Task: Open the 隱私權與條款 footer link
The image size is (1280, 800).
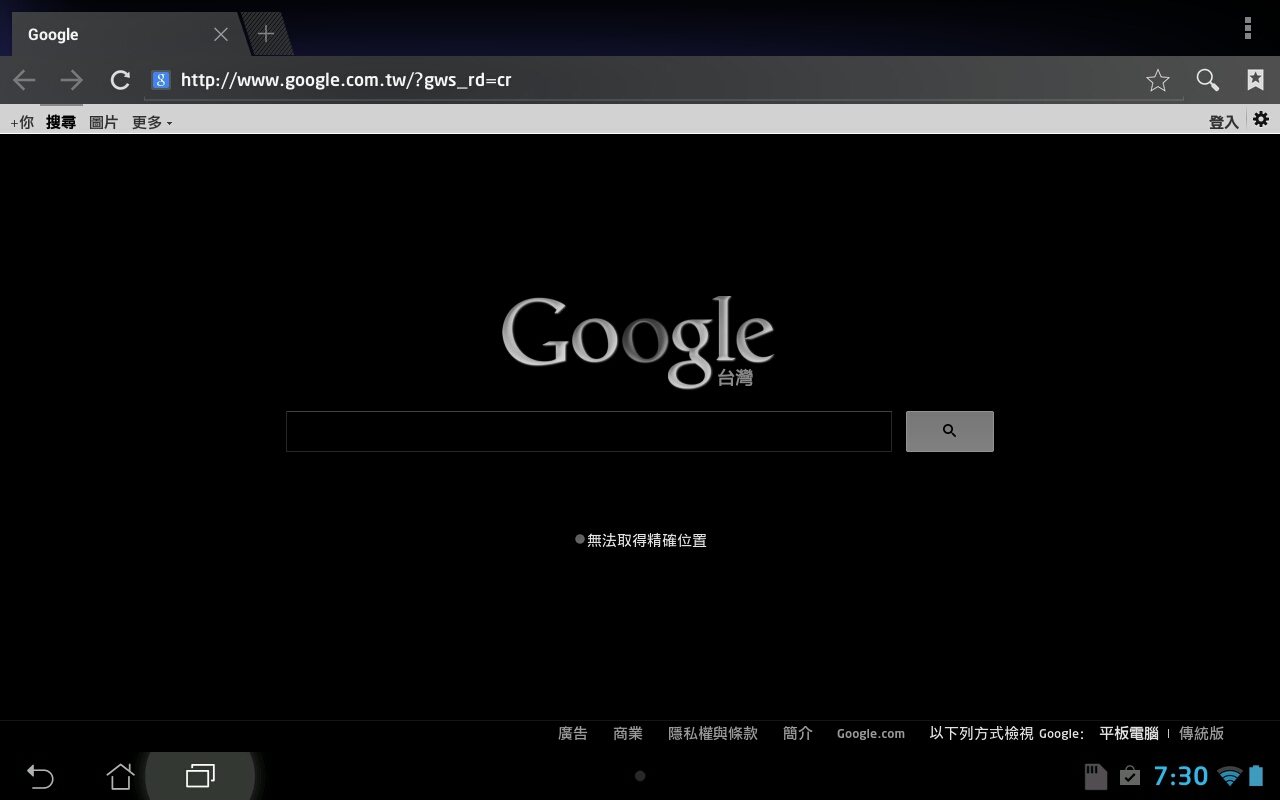Action: click(713, 733)
